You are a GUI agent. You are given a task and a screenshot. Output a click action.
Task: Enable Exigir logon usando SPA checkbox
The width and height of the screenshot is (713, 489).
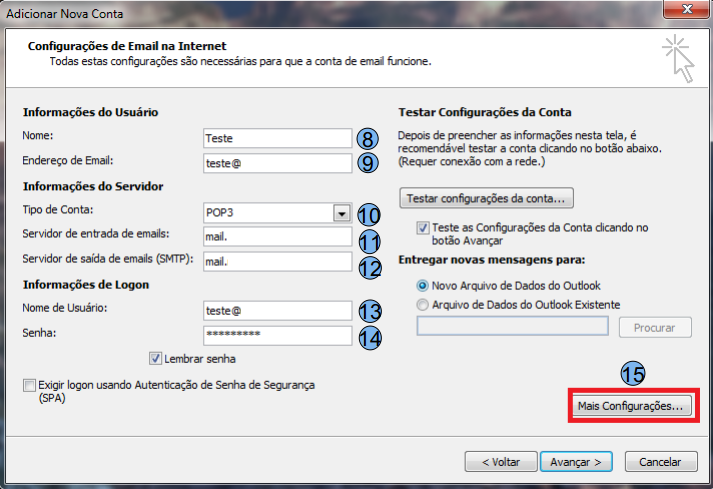coord(28,385)
